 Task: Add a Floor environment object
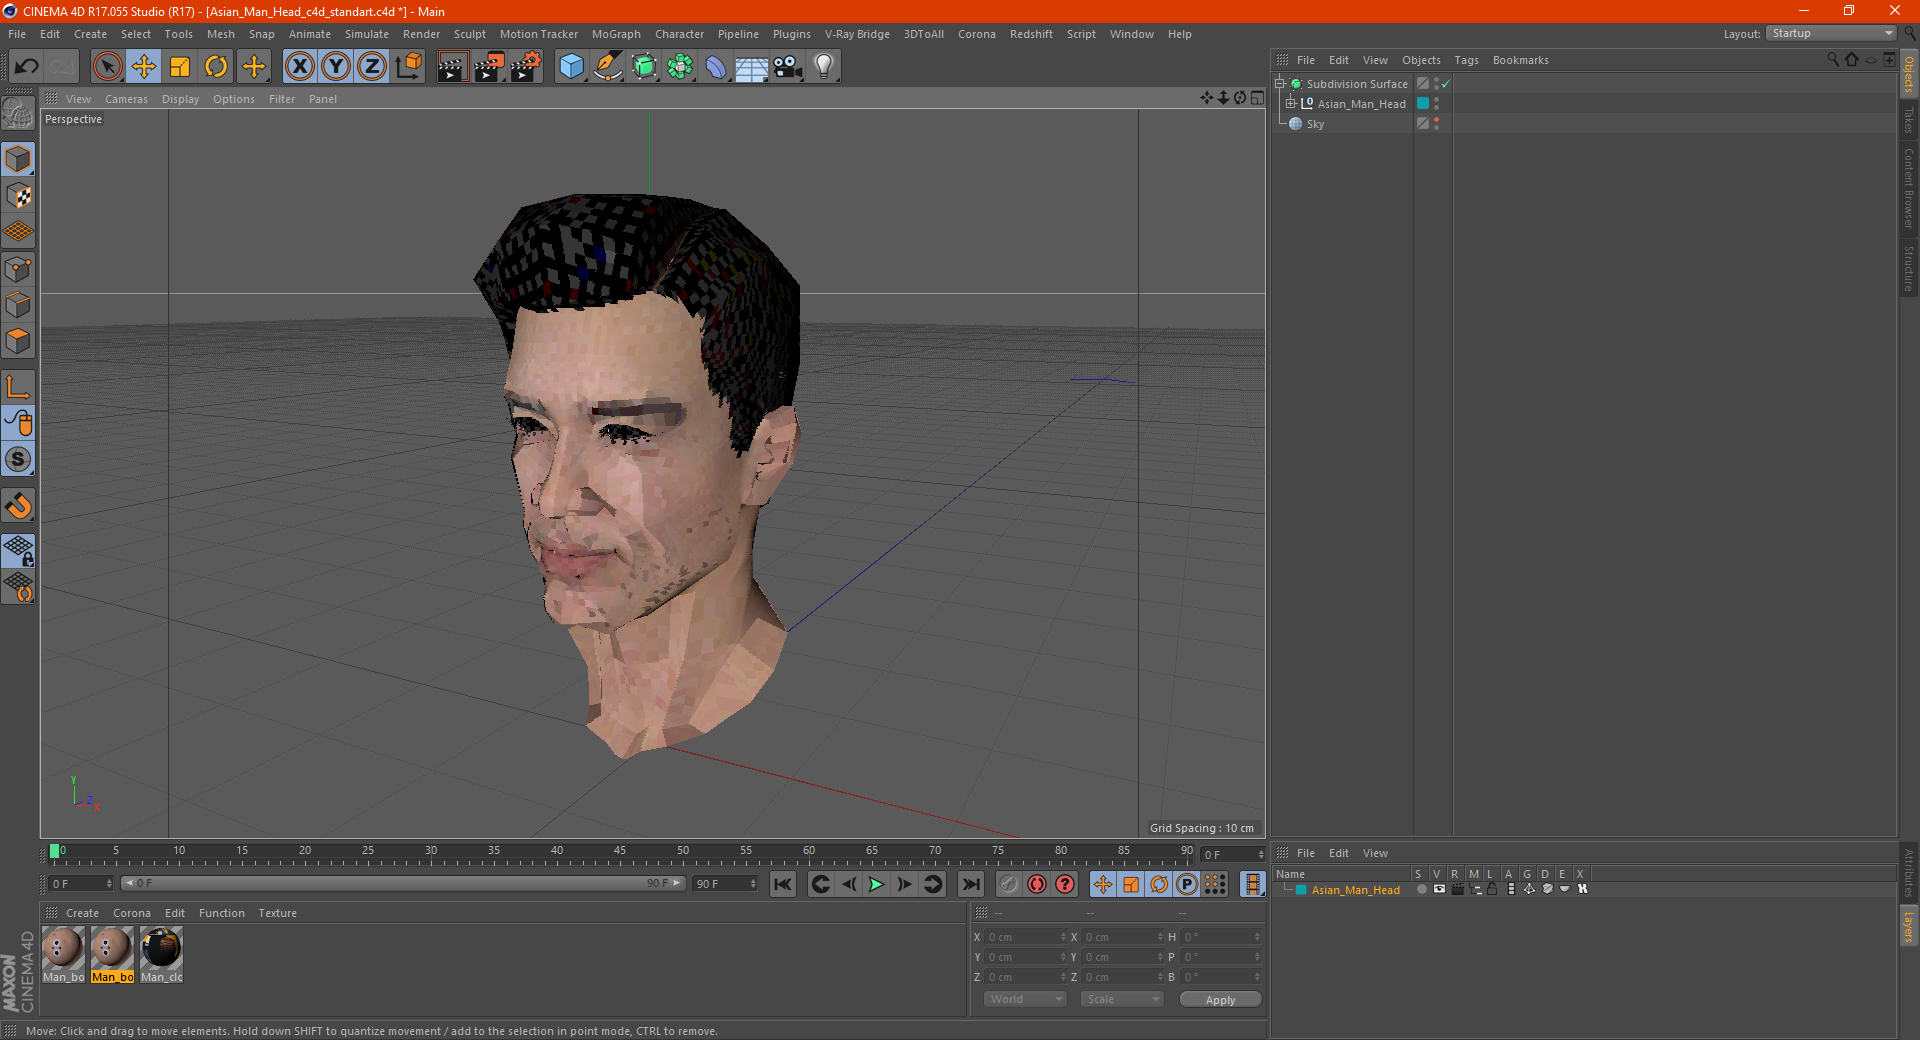coord(752,67)
